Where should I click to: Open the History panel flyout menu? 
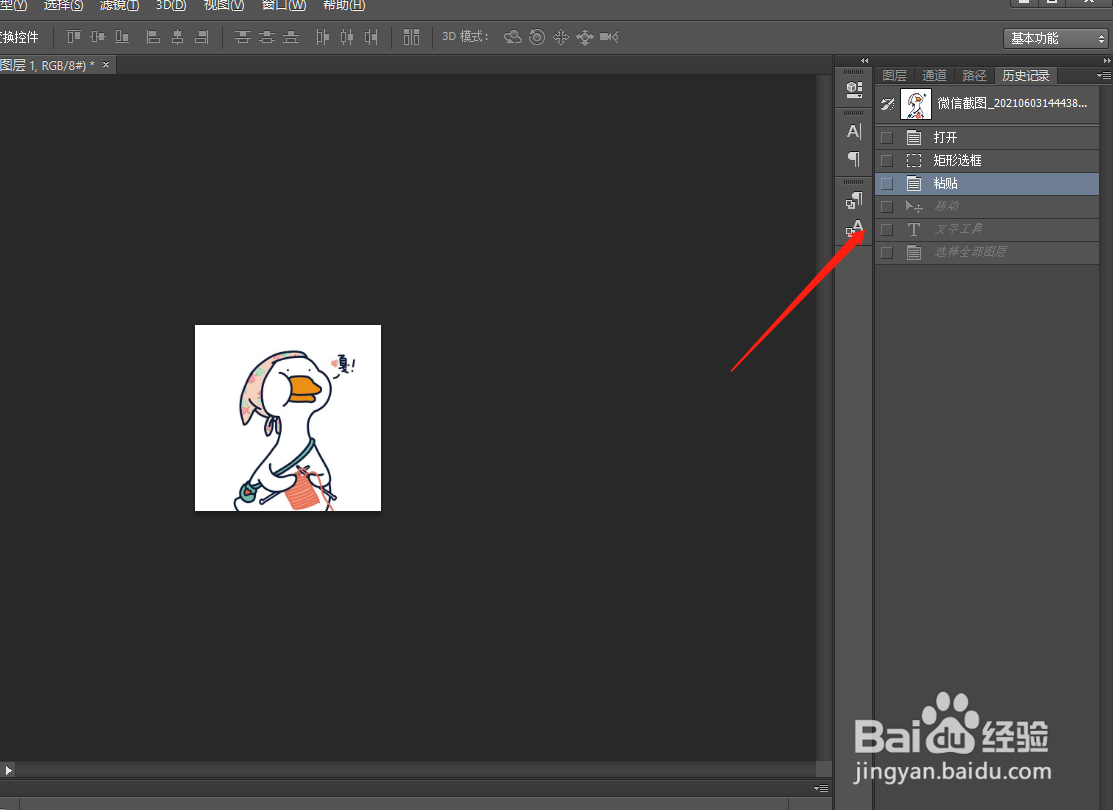pos(1103,75)
